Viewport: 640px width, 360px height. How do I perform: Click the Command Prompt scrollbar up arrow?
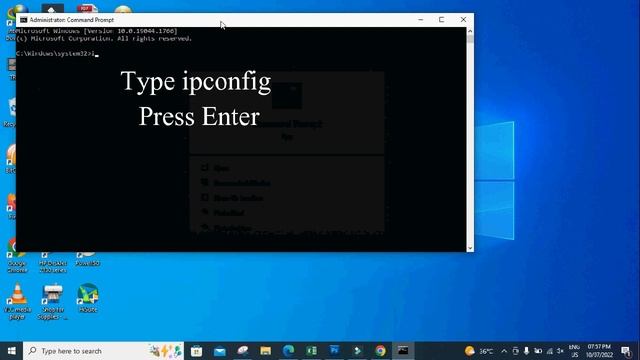[470, 31]
